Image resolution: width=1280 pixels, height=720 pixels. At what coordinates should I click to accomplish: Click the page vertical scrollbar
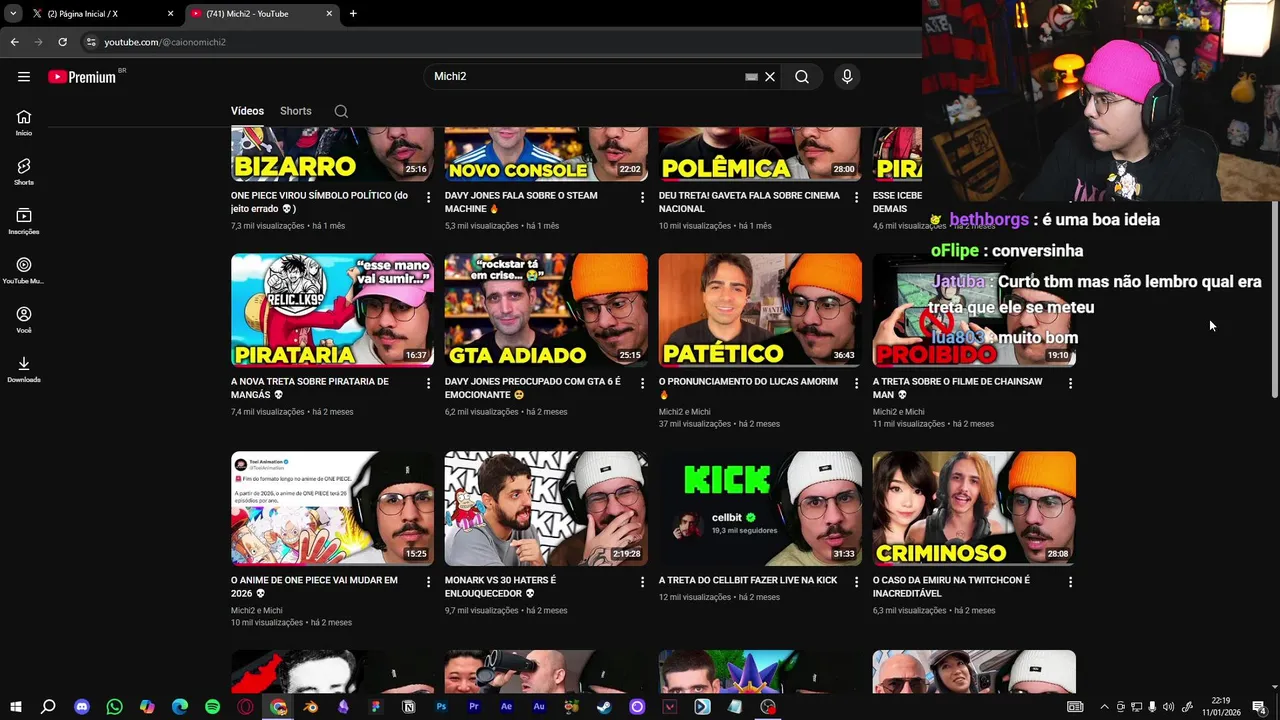[1274, 298]
